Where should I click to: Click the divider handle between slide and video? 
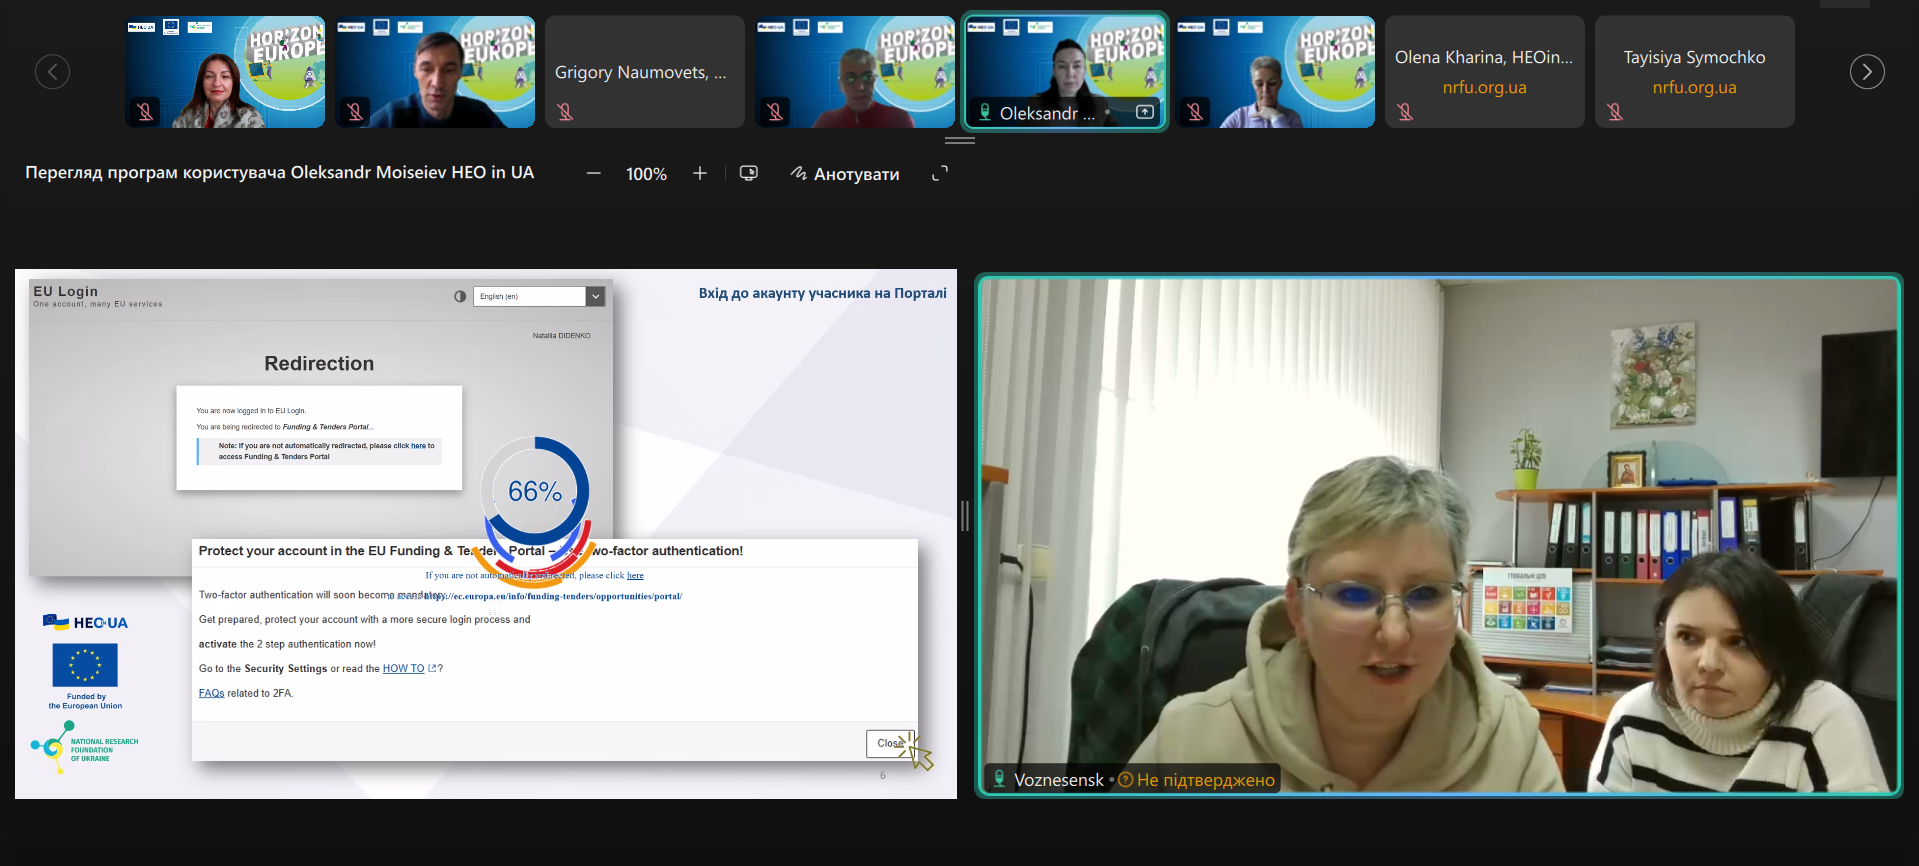tap(965, 516)
